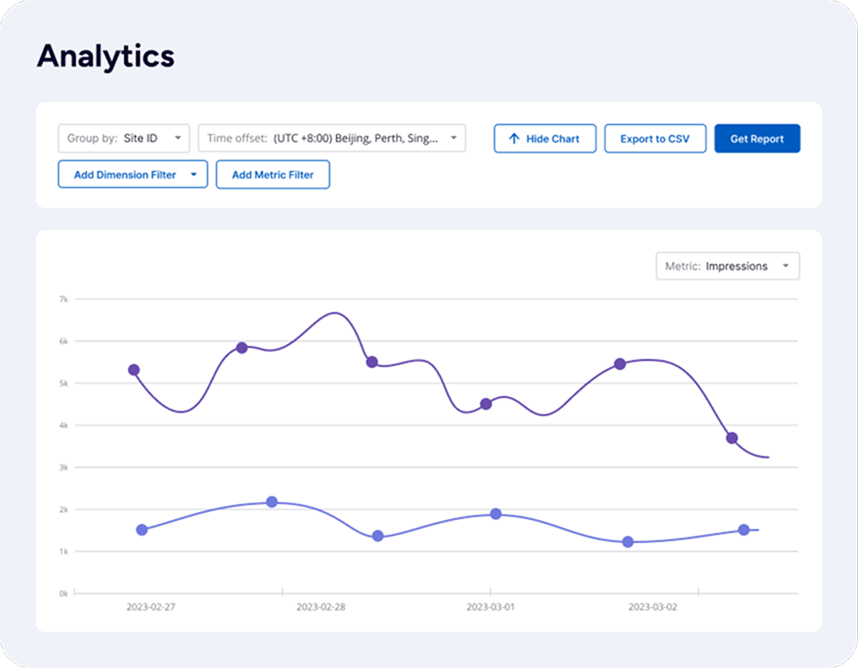Open the Metric Impressions dropdown
Image resolution: width=858 pixels, height=668 pixels.
click(727, 266)
